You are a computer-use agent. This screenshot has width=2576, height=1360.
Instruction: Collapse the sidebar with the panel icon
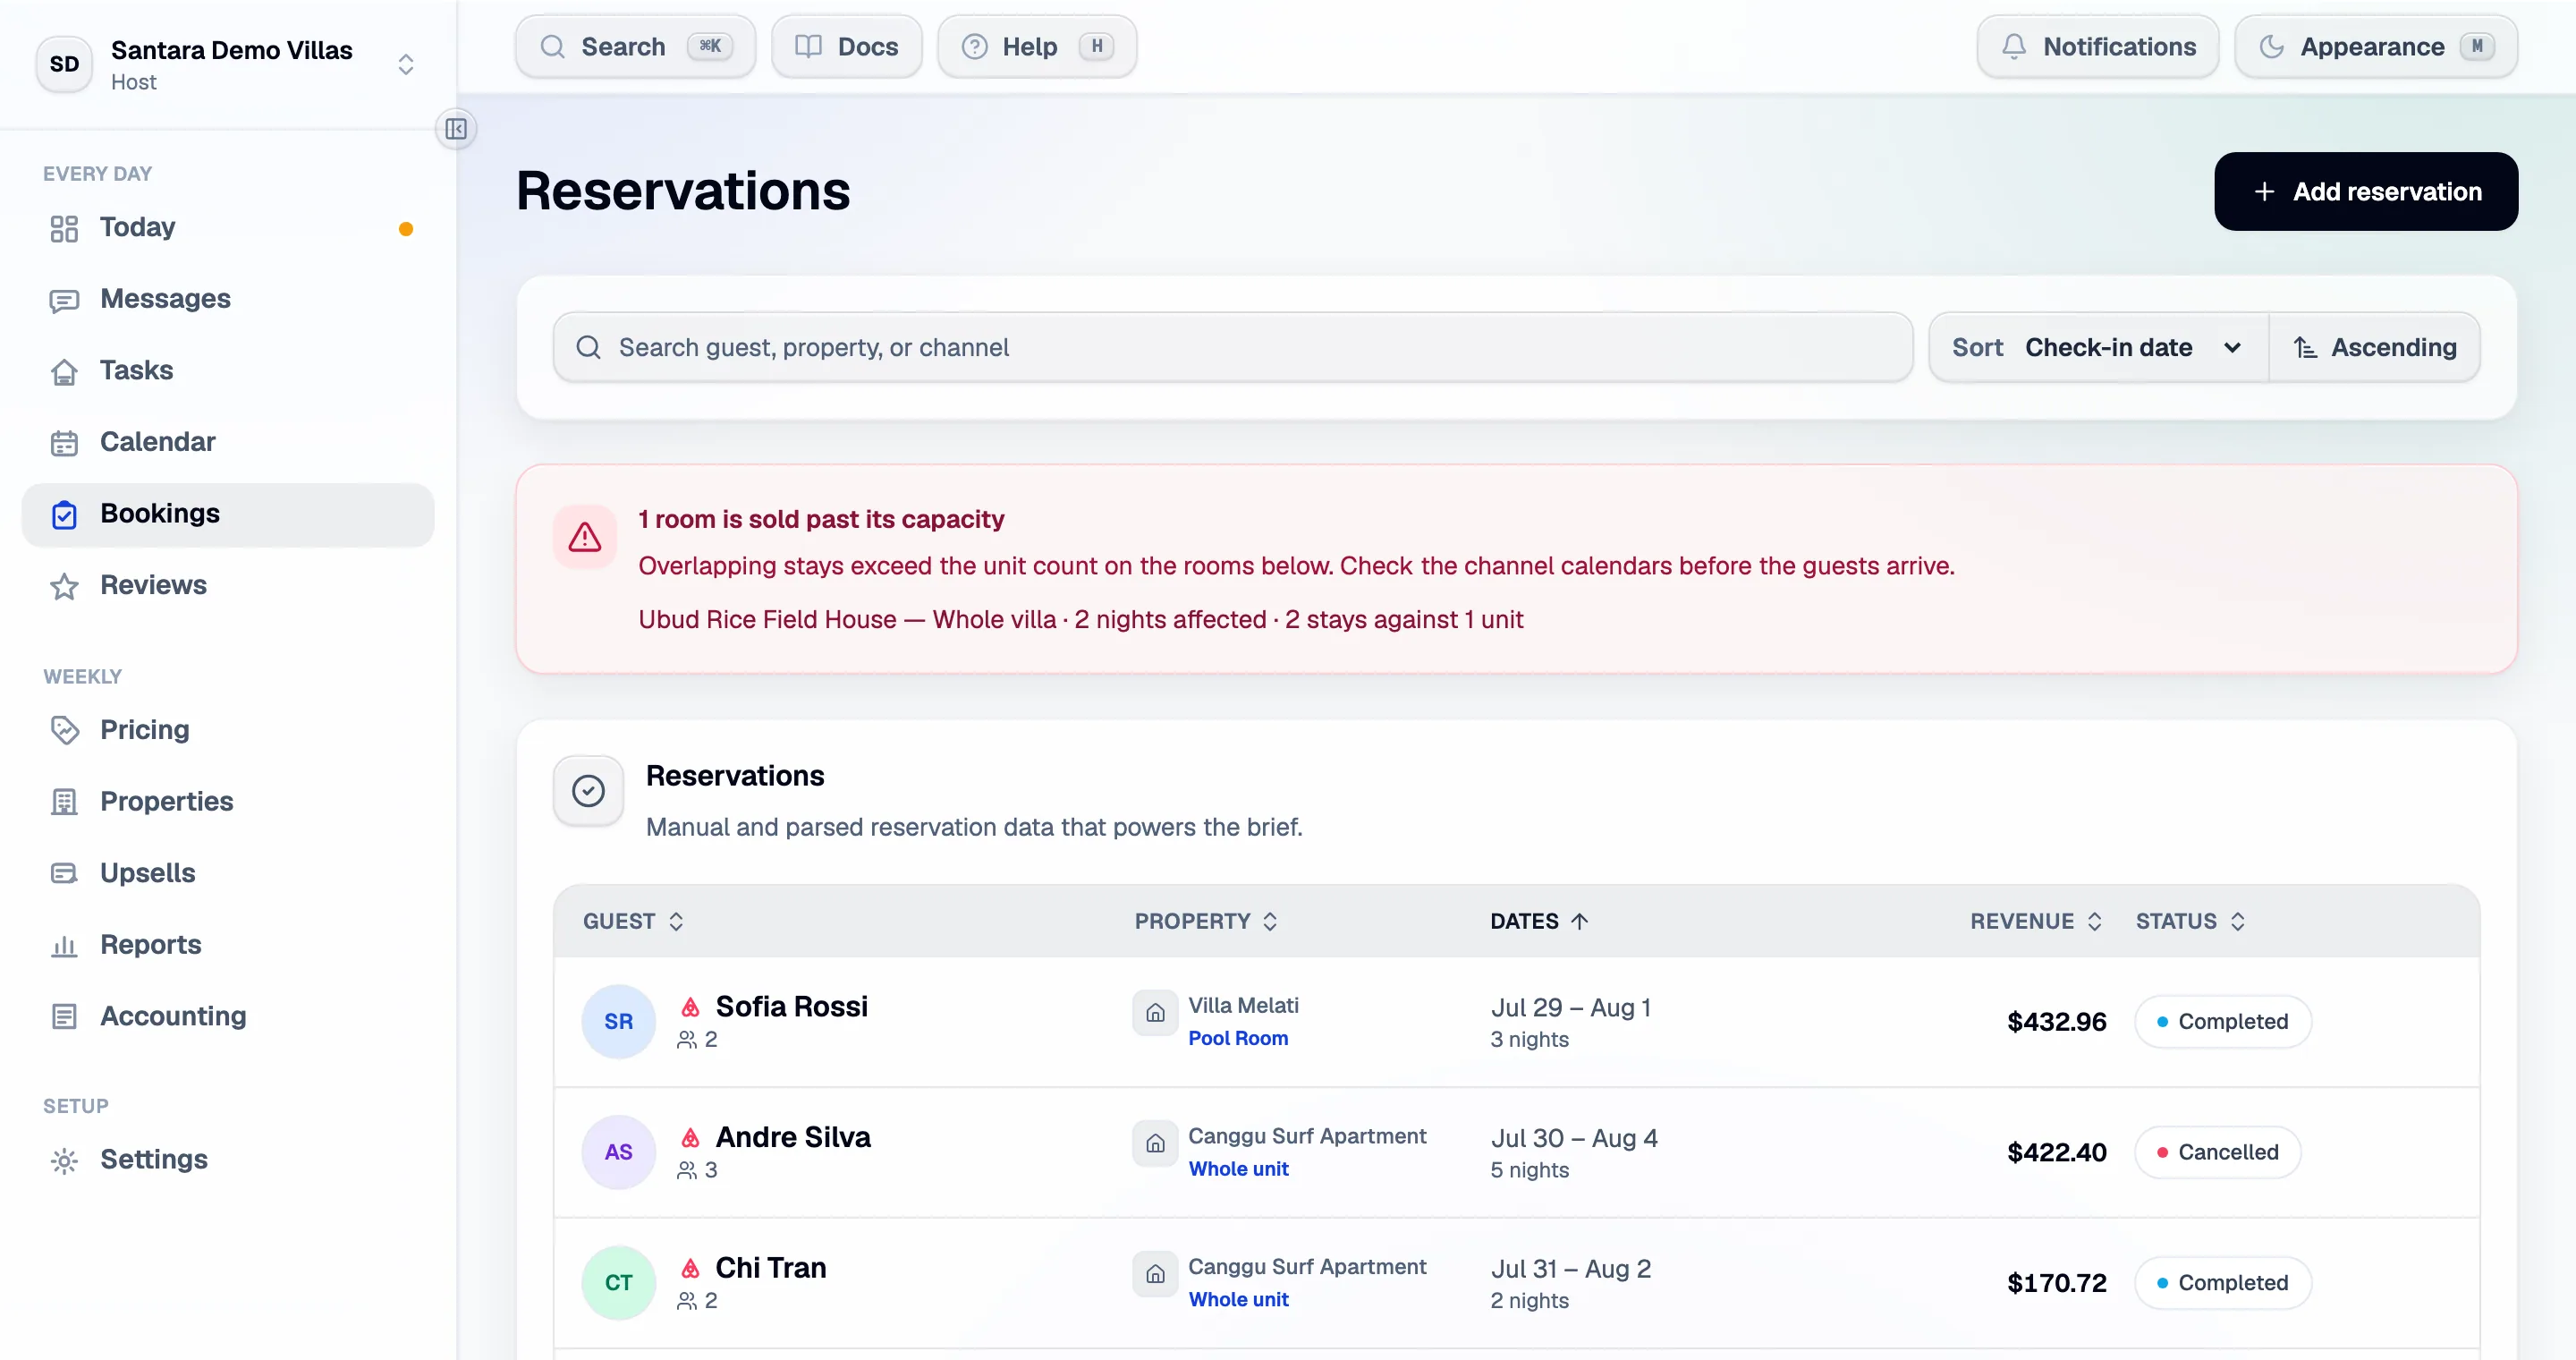click(456, 129)
